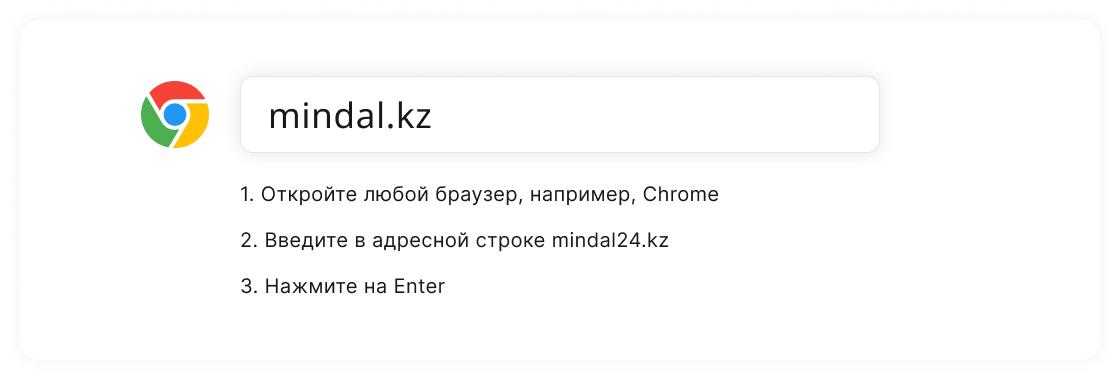Click the word Chrome in step one
1120x380 pixels.
[681, 194]
